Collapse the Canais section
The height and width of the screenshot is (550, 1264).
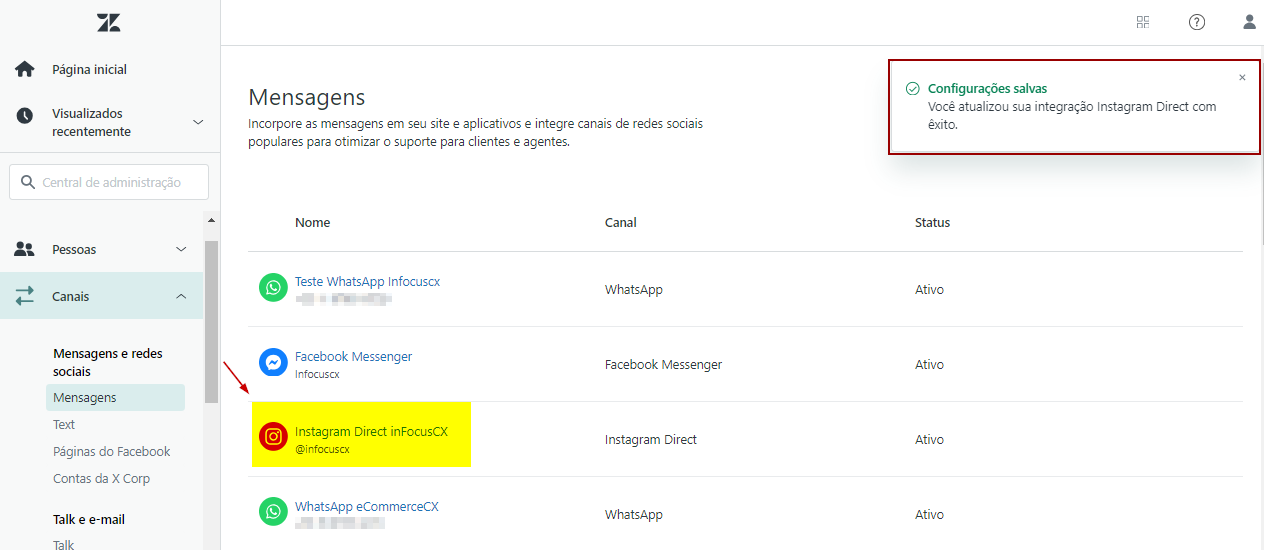[181, 296]
